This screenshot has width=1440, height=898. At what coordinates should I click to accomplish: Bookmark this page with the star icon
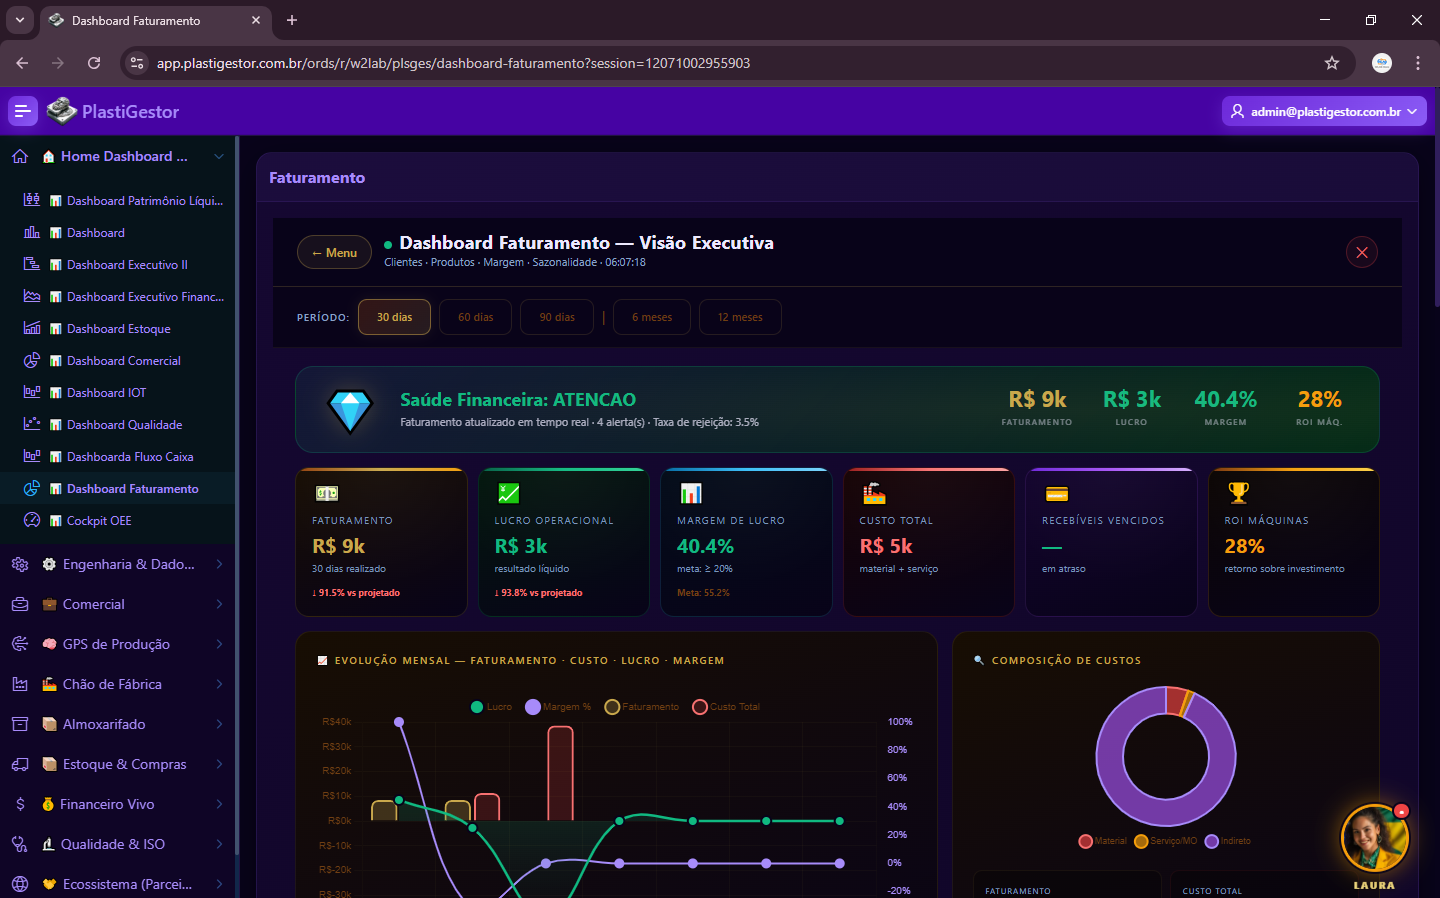[1332, 63]
